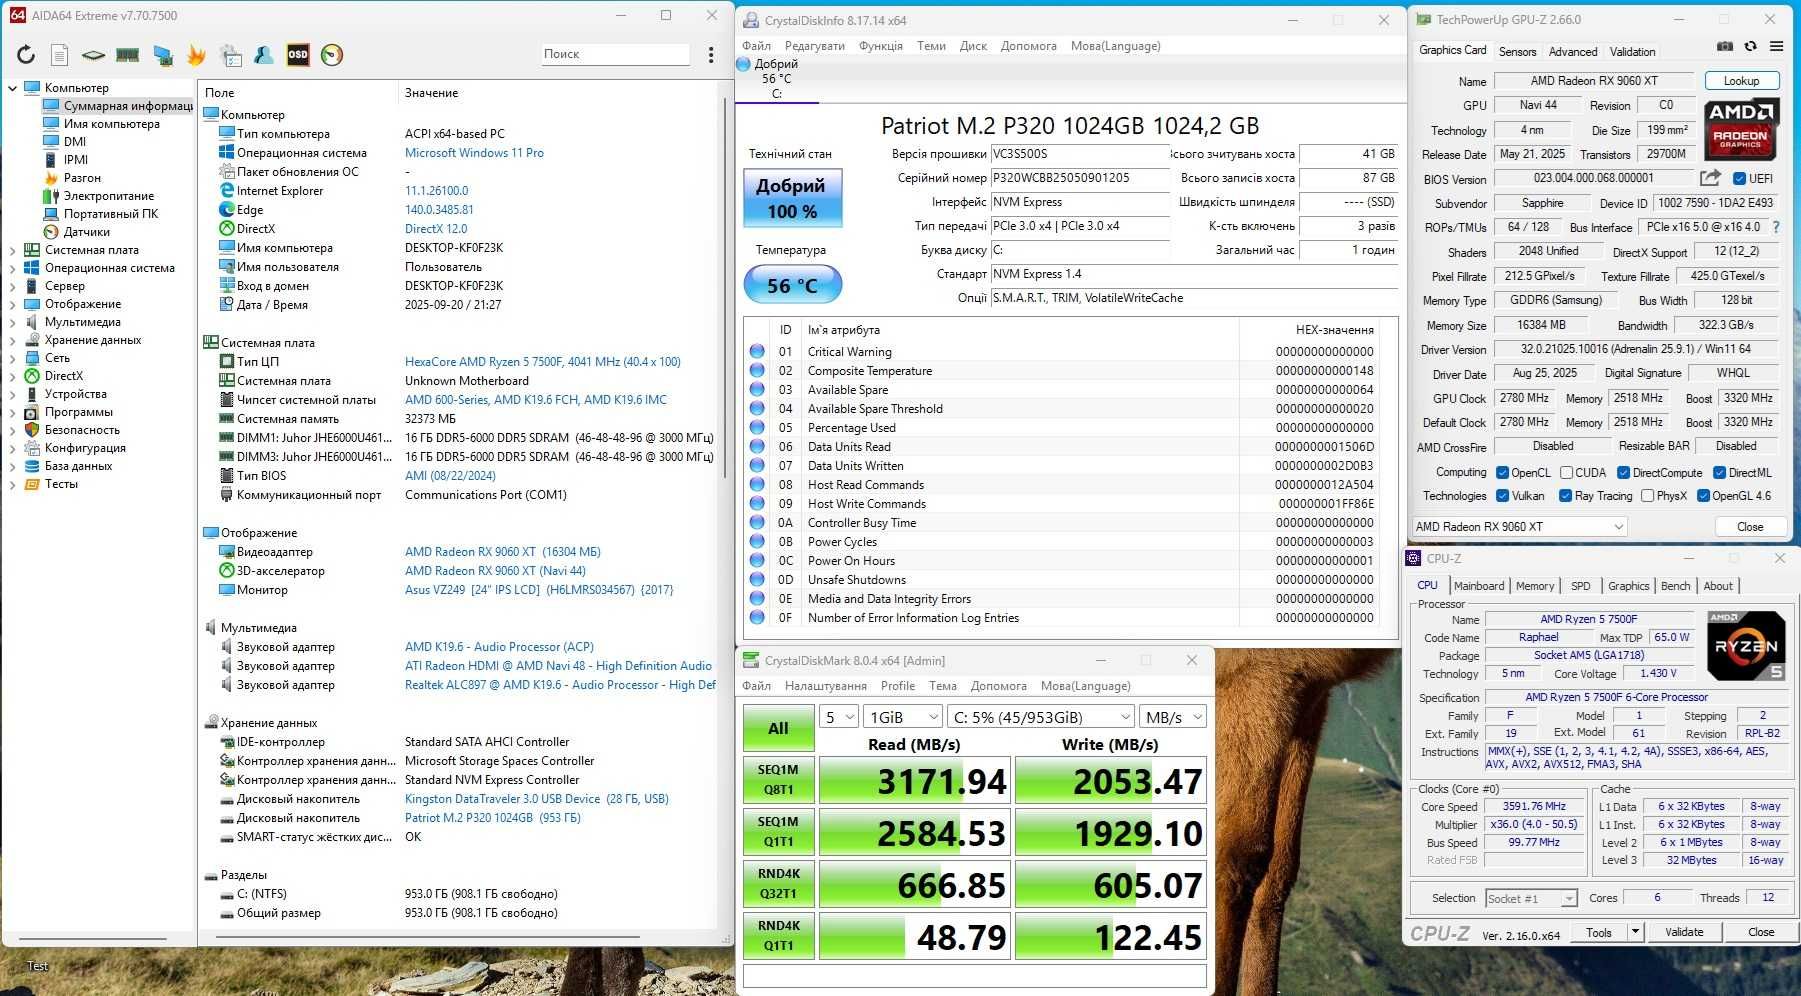This screenshot has width=1801, height=996.
Task: Click GPU-Z Bus Interface question mark
Action: [1776, 228]
